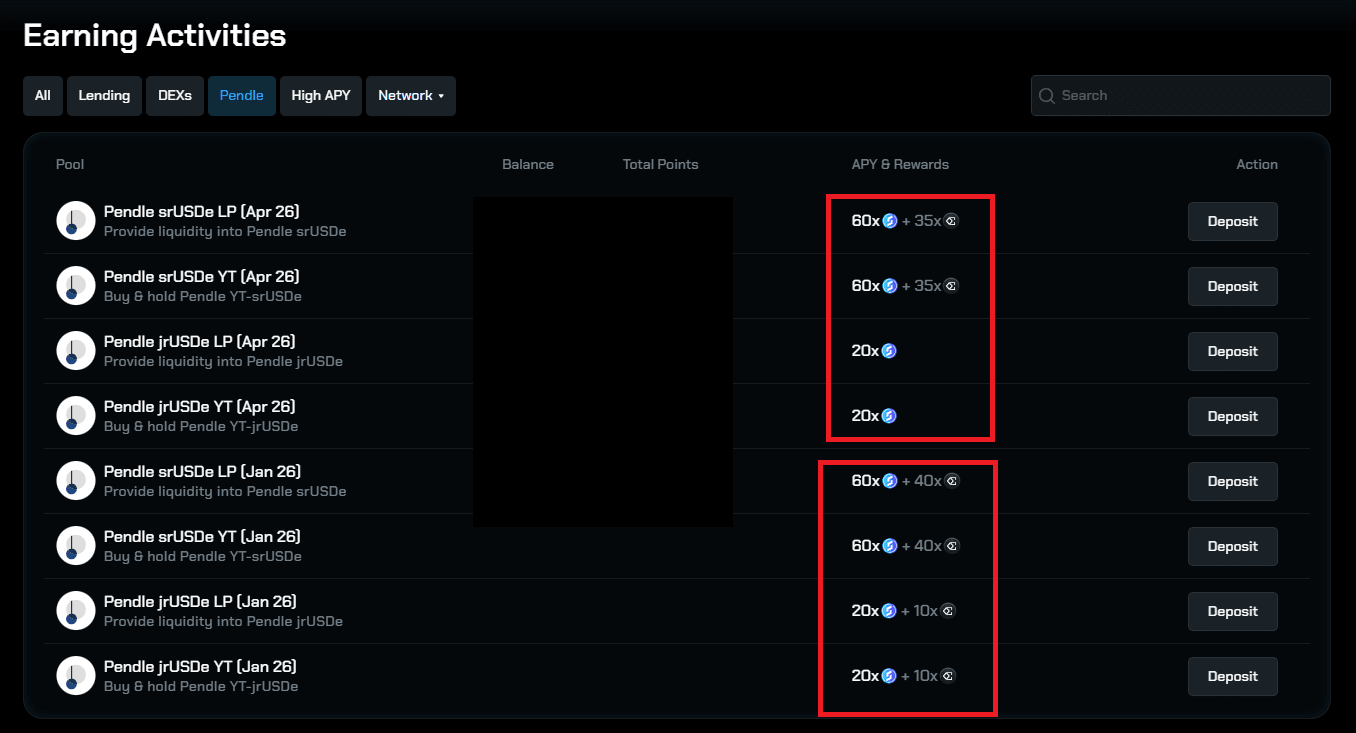Screen dimensions: 1356x733
Task: Click the blue 20x token icon for jrUSDe YT (Jan 26)
Action: click(x=889, y=676)
